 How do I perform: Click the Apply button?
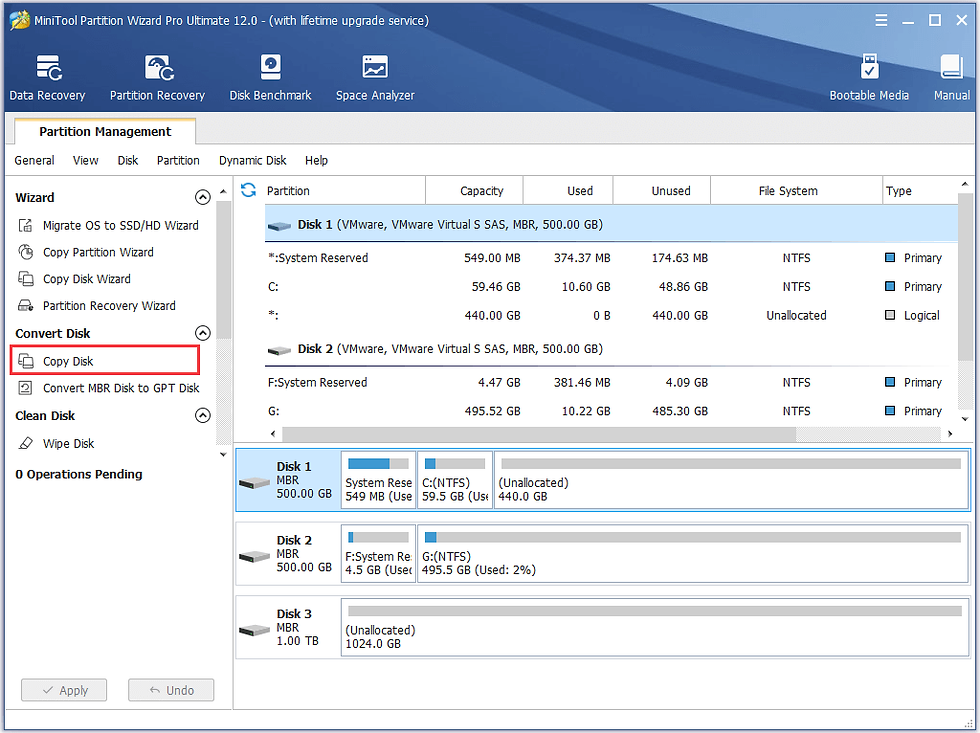(64, 690)
